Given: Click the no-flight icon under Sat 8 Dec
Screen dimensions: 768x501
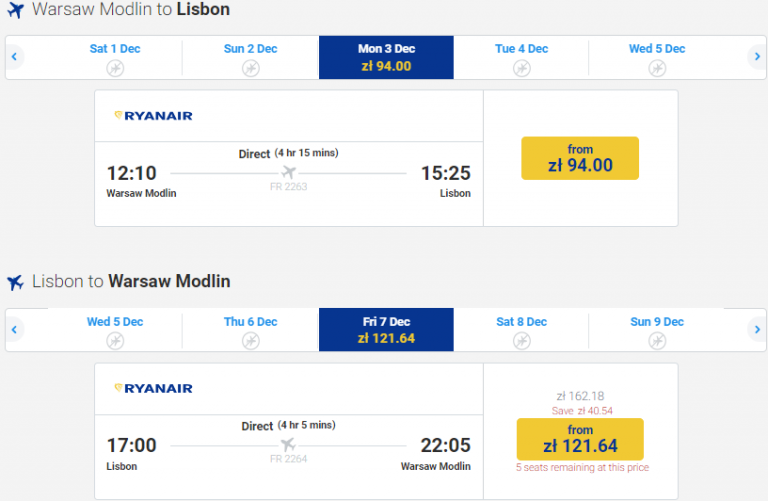Looking at the screenshot, I should (x=522, y=341).
